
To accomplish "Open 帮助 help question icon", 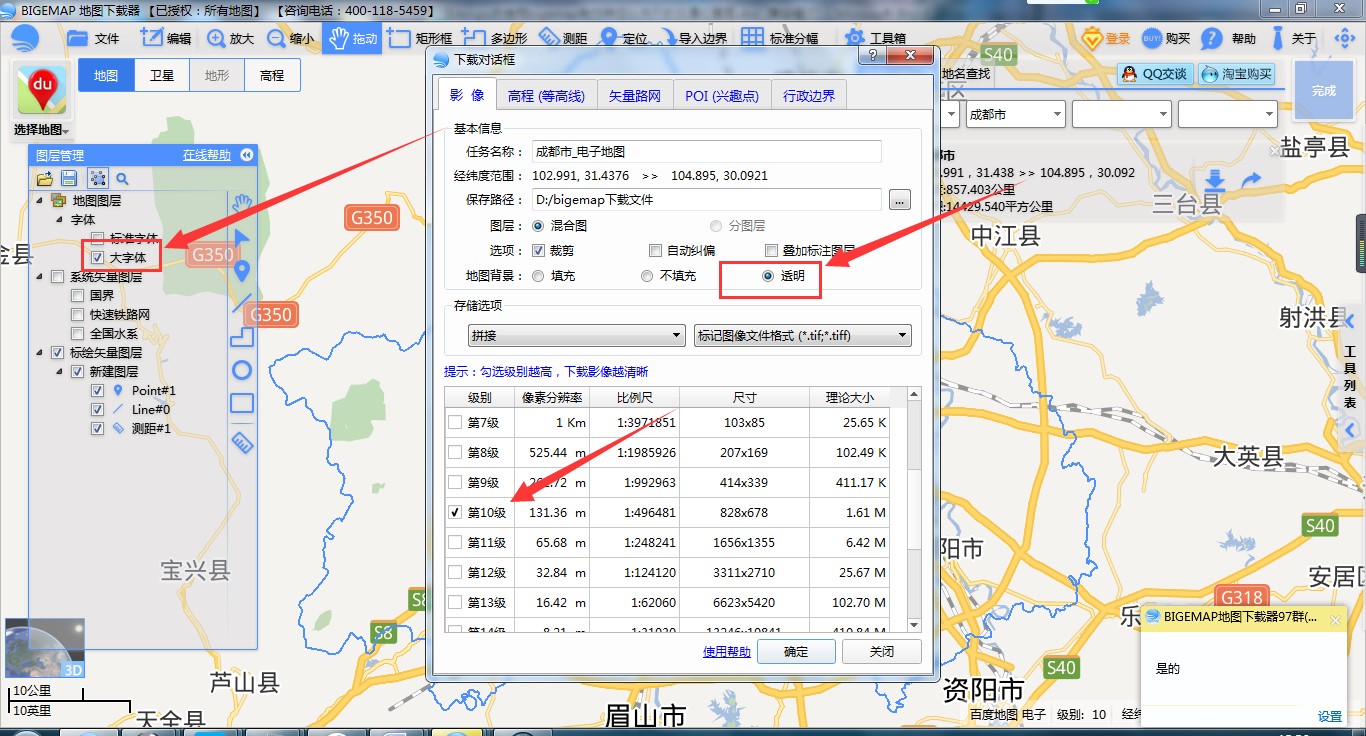I will 1211,38.
